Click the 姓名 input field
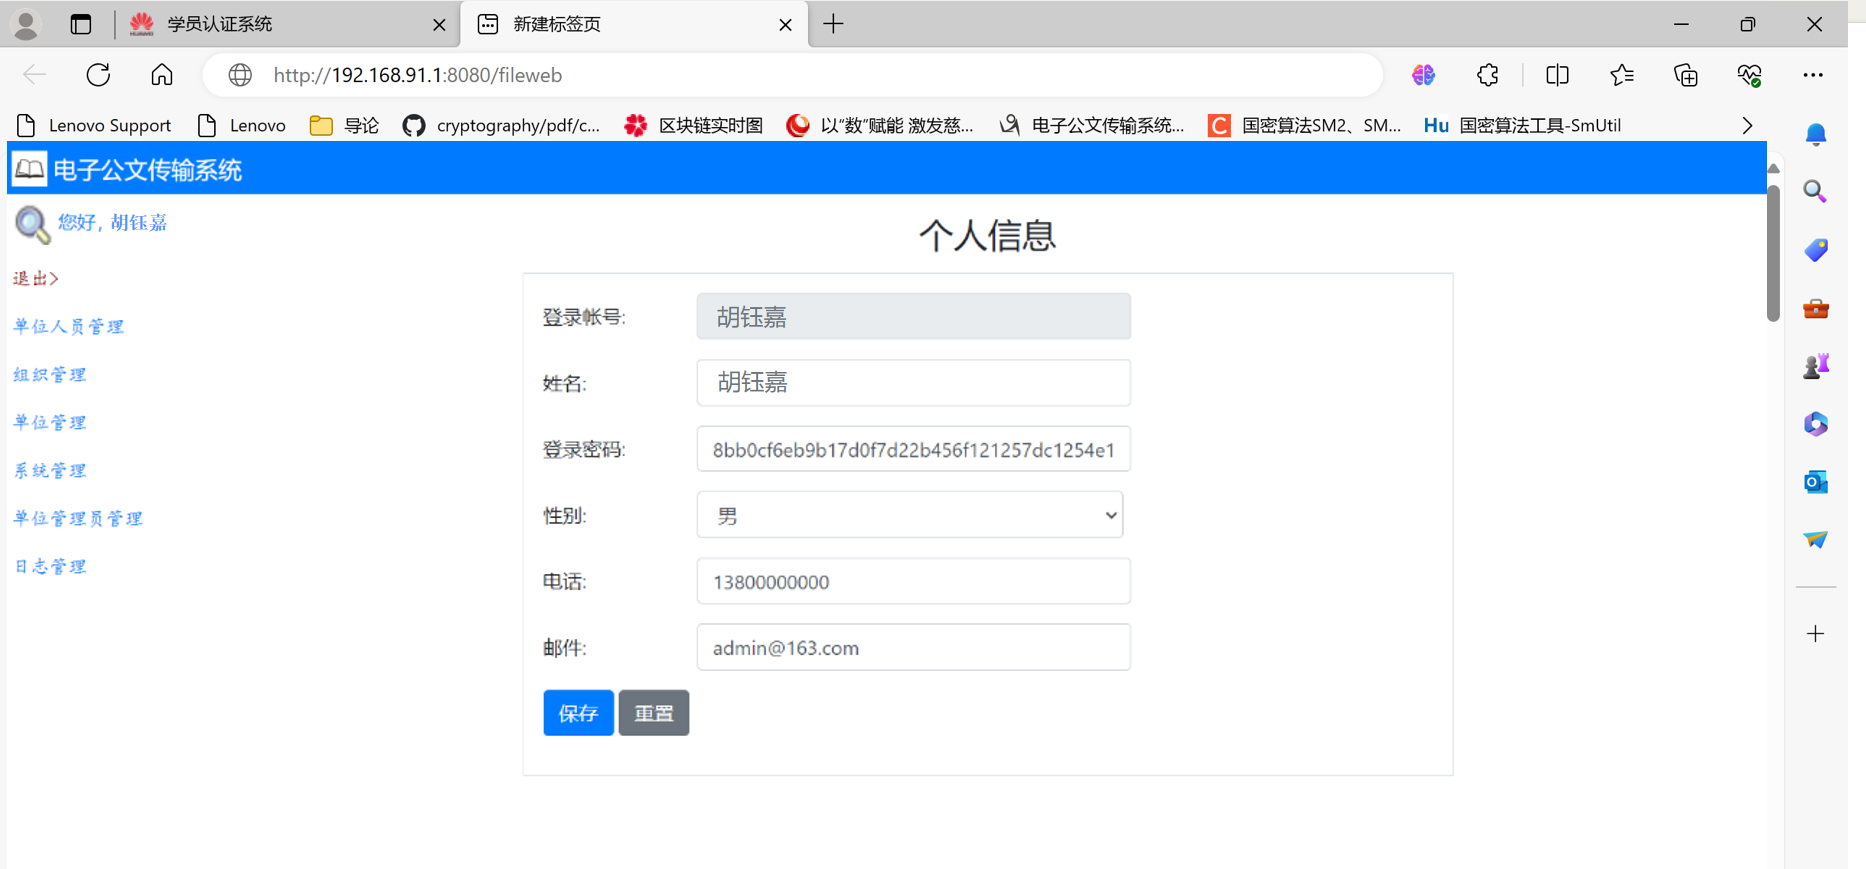 point(914,382)
